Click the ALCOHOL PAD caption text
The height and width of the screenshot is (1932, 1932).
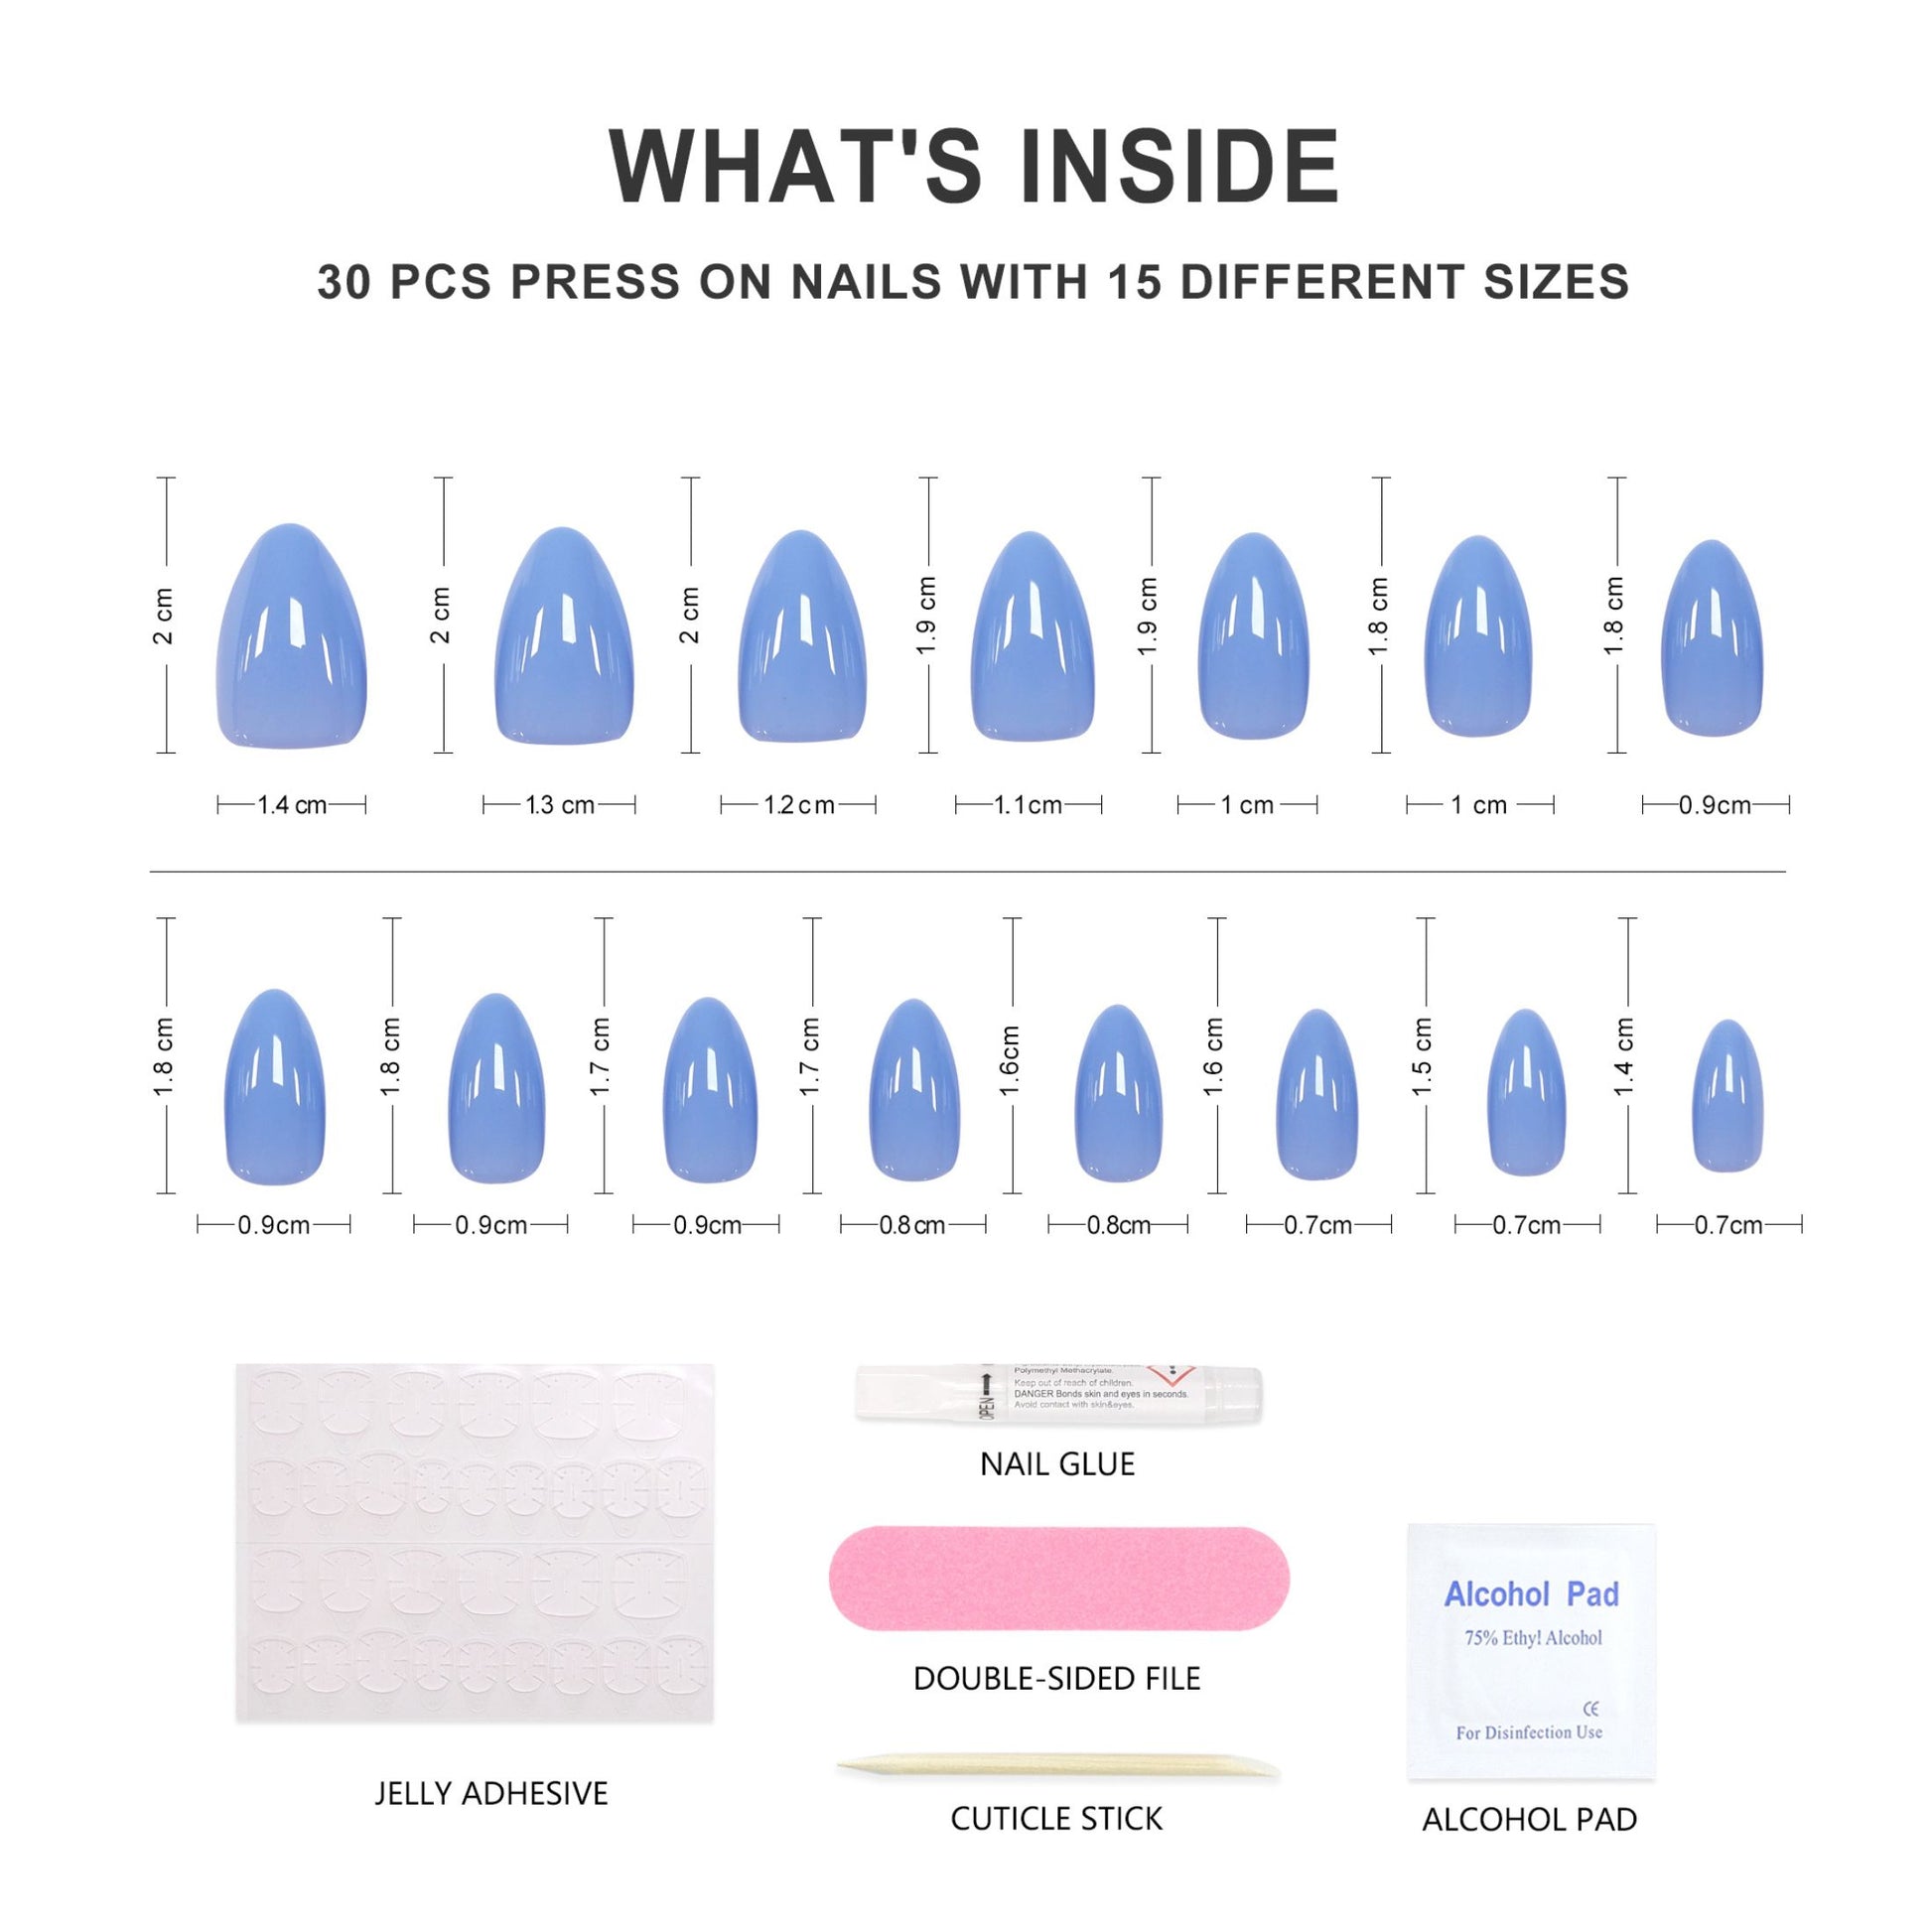pos(1529,1819)
